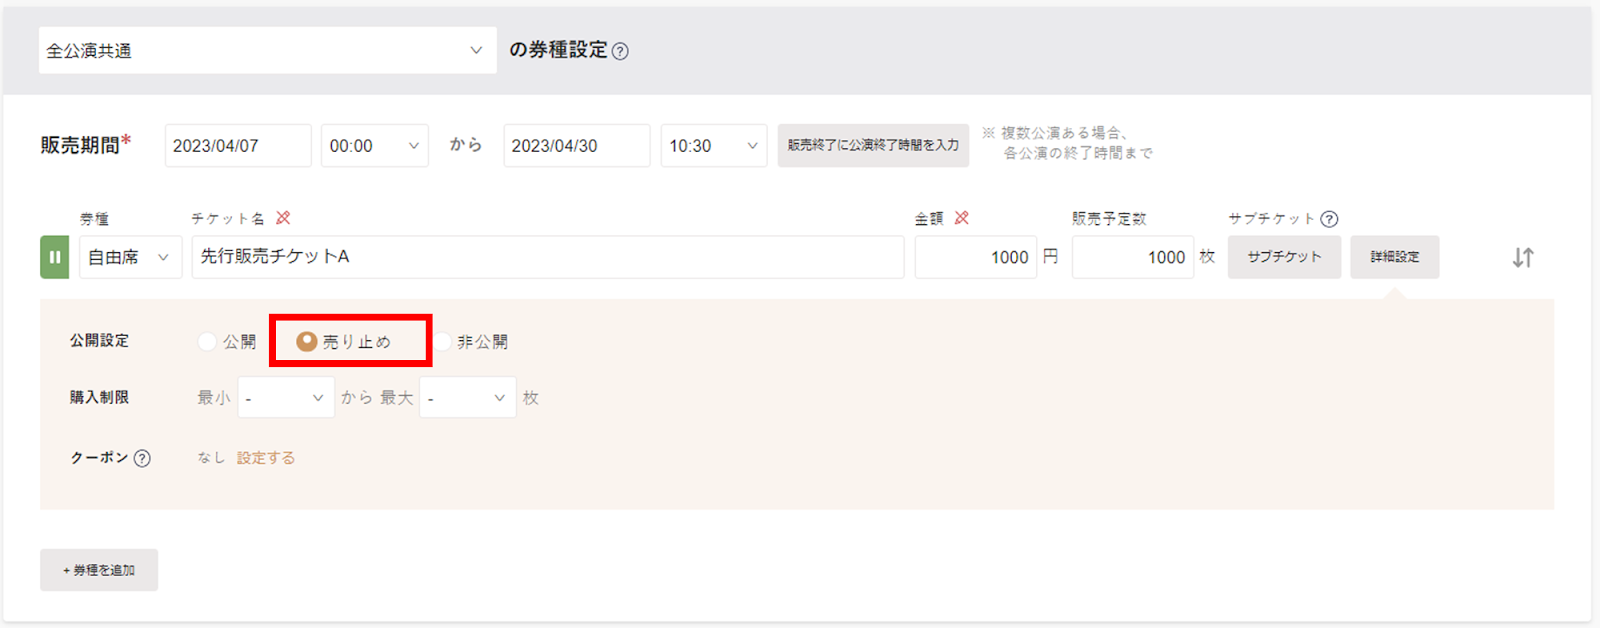This screenshot has width=1600, height=628.
Task: Open the sales end time 10:30 dropdown
Action: pos(713,146)
